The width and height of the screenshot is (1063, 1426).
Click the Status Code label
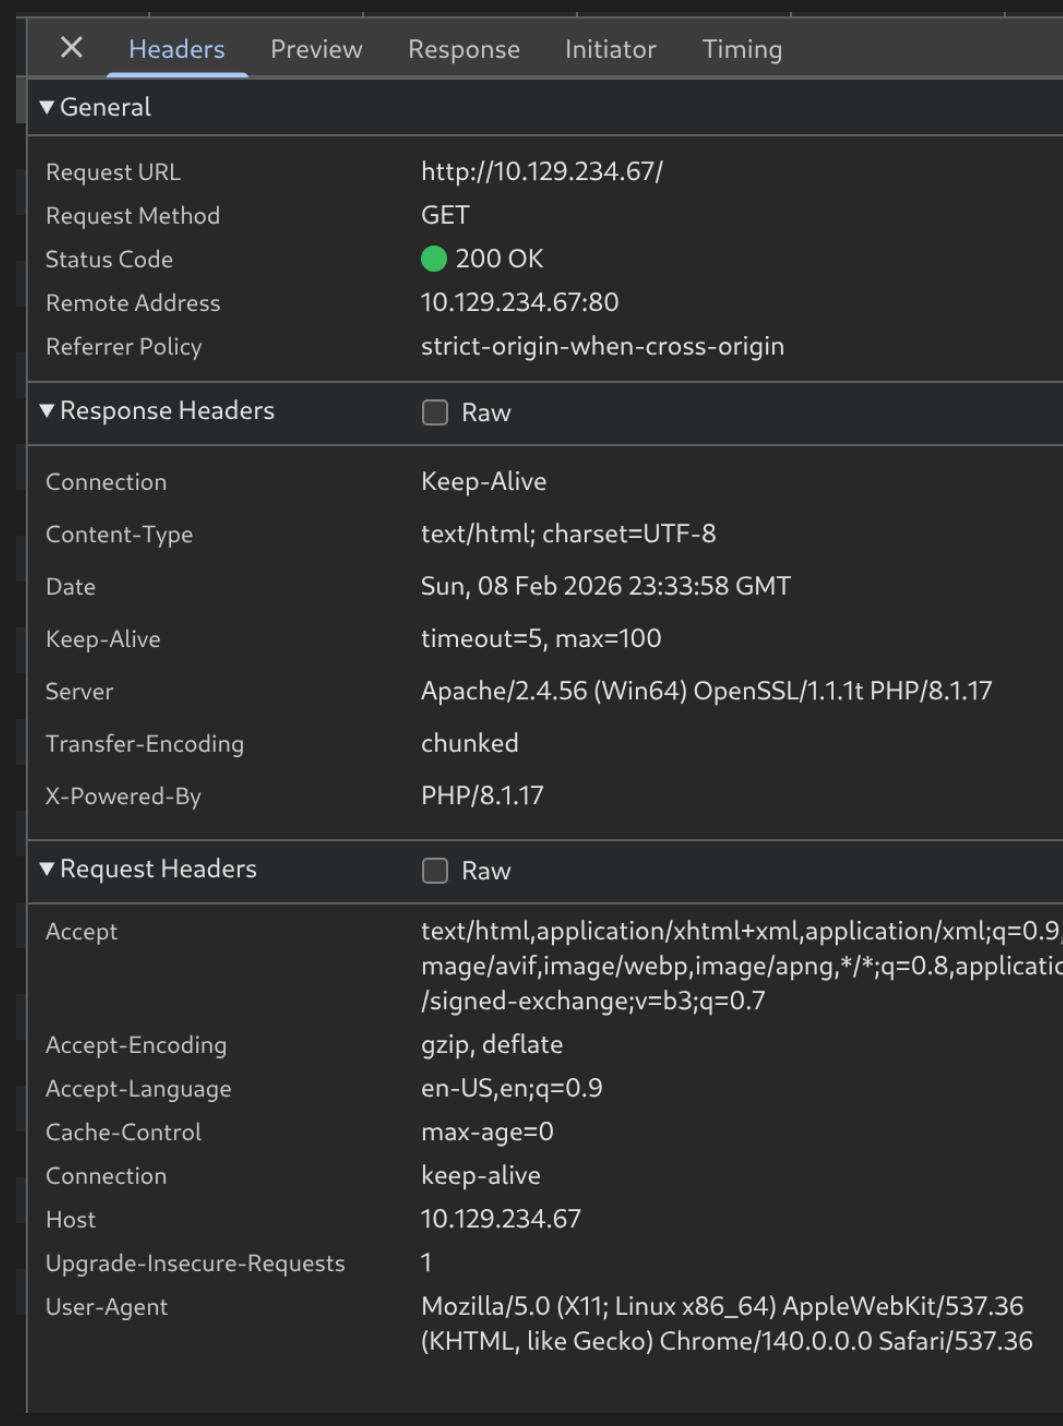[109, 259]
